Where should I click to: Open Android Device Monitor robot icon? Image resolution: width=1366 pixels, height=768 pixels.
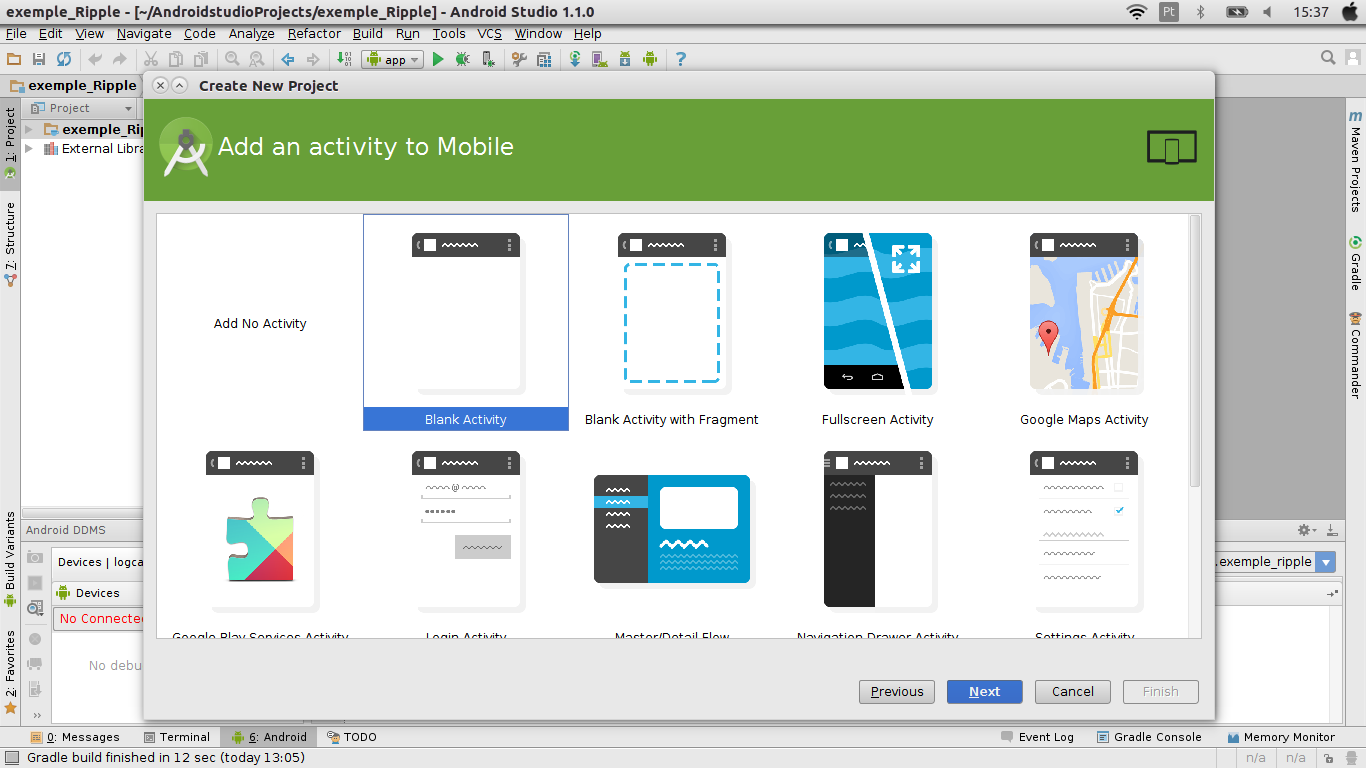650,59
